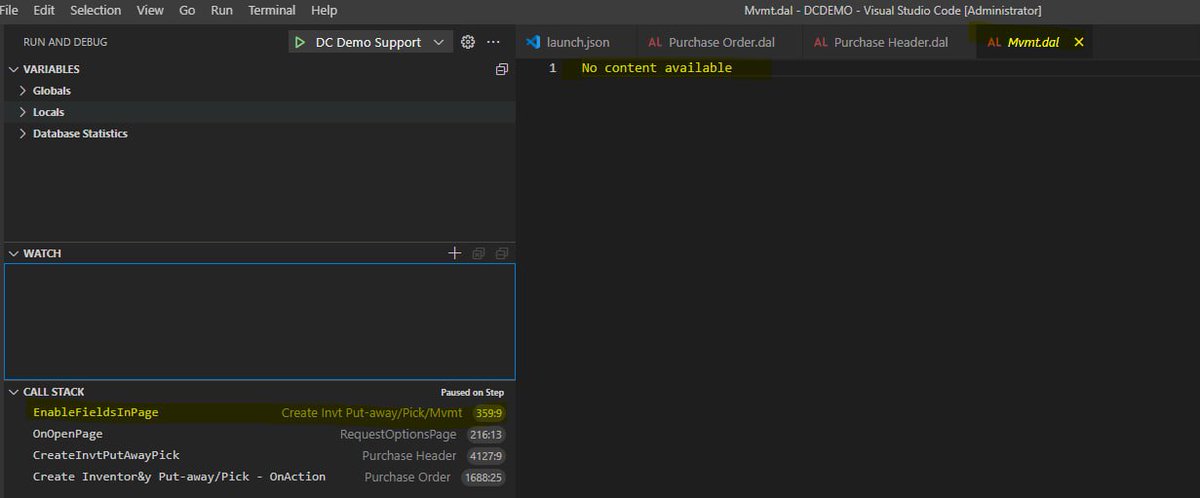Click line badge 1688:25
This screenshot has height=498, width=1200.
[x=483, y=477]
